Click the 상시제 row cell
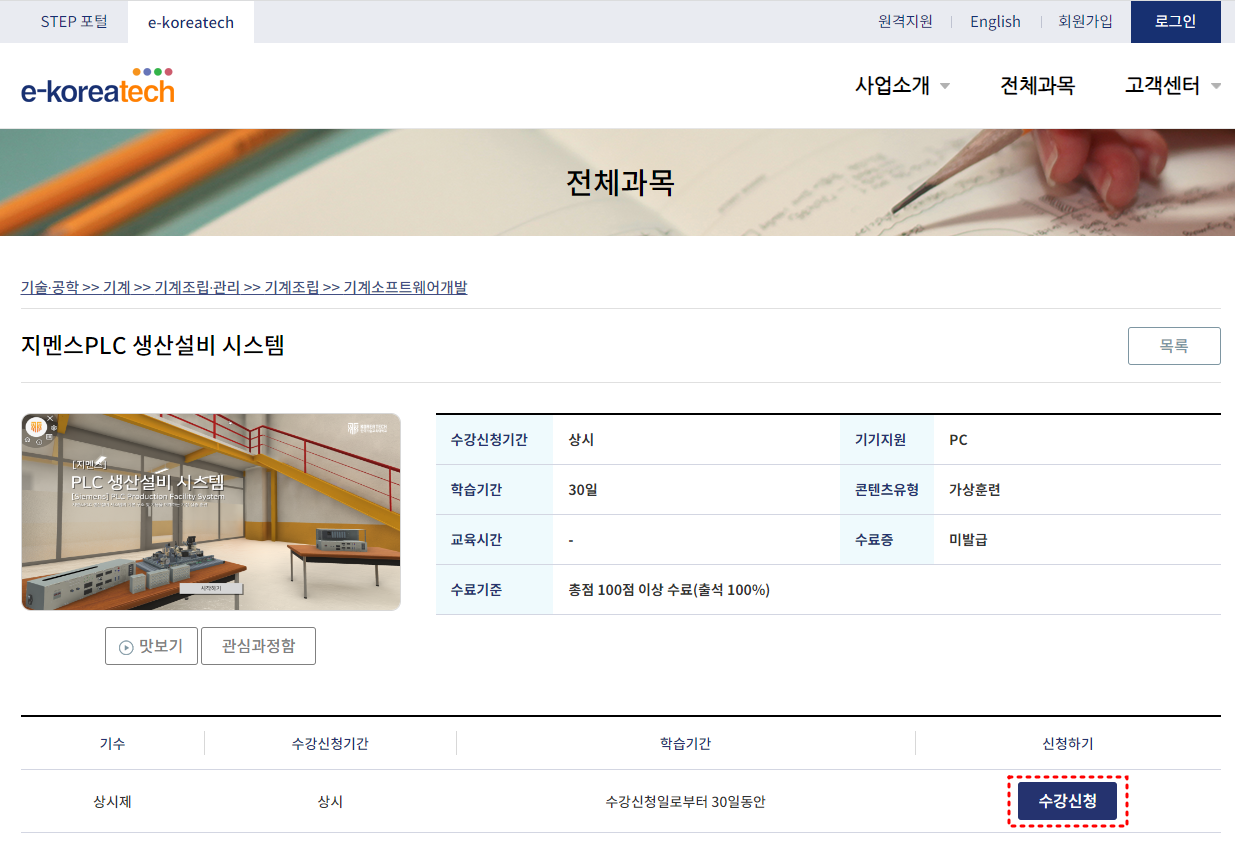 click(113, 802)
